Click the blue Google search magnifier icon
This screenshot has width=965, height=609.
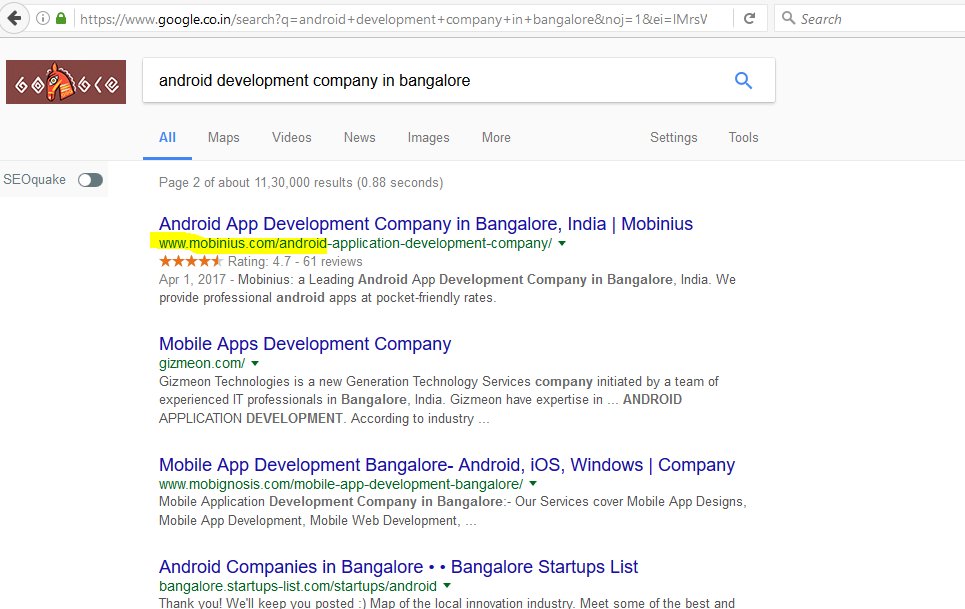point(743,80)
